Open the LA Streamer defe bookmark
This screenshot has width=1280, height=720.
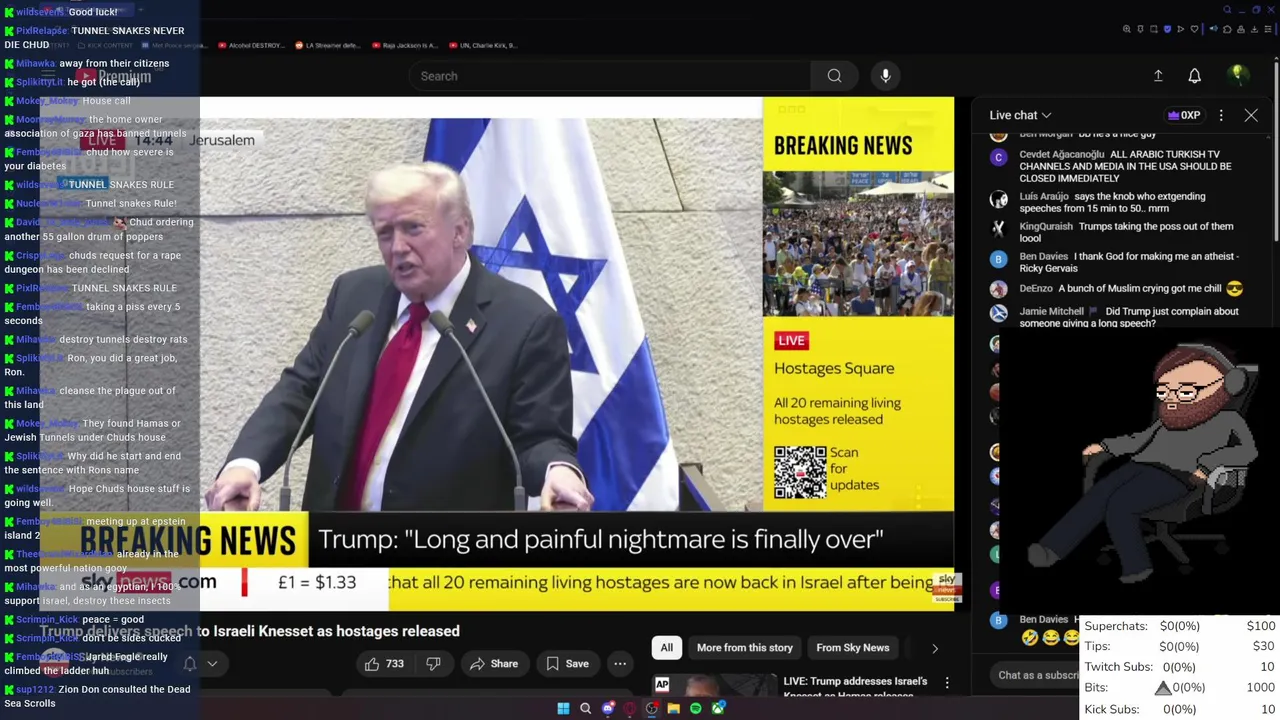coord(329,45)
